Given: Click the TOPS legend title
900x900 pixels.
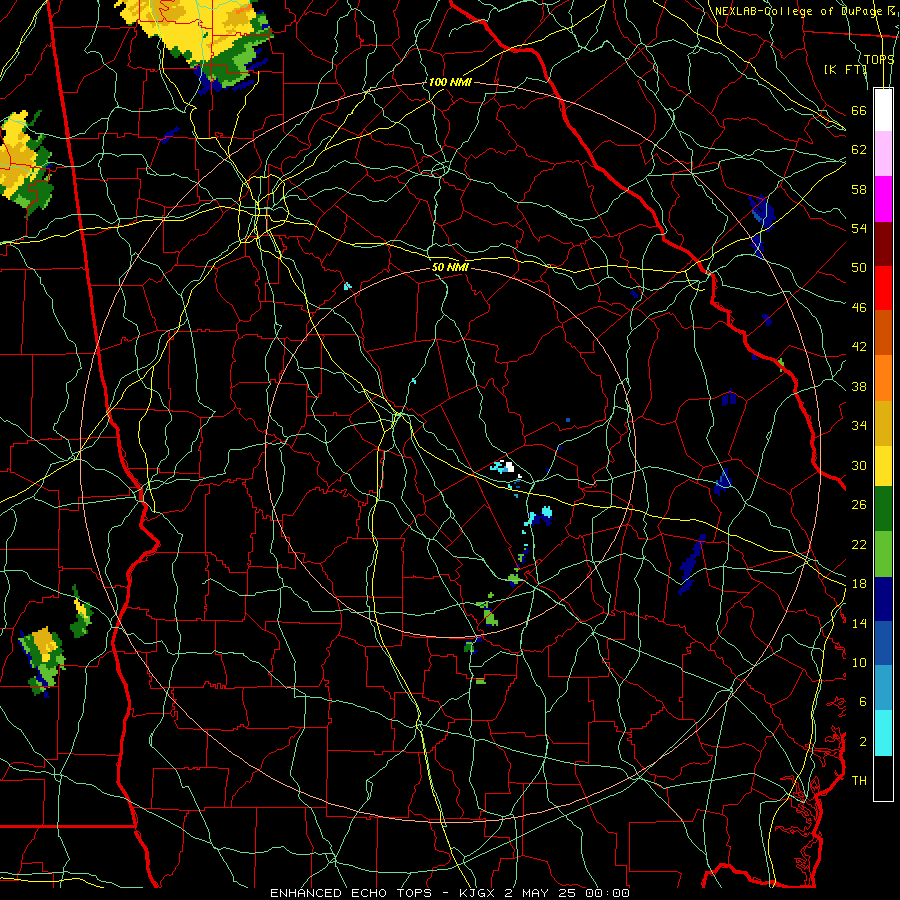Looking at the screenshot, I should 879,60.
